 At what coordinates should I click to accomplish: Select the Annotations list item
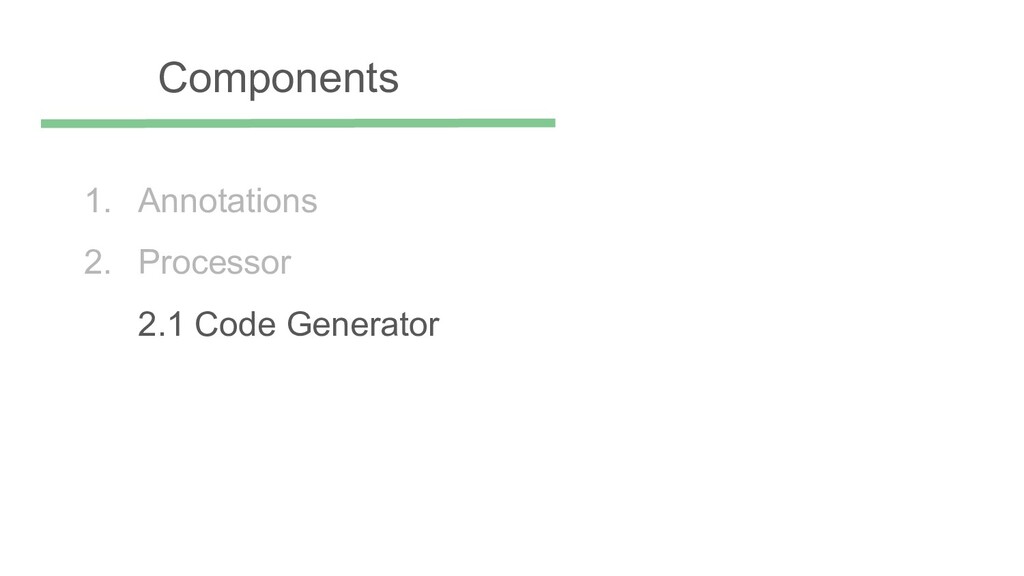click(227, 201)
